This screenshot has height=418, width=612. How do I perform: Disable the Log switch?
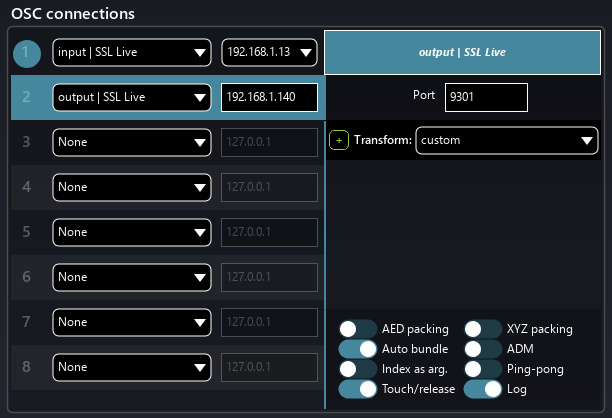point(482,389)
